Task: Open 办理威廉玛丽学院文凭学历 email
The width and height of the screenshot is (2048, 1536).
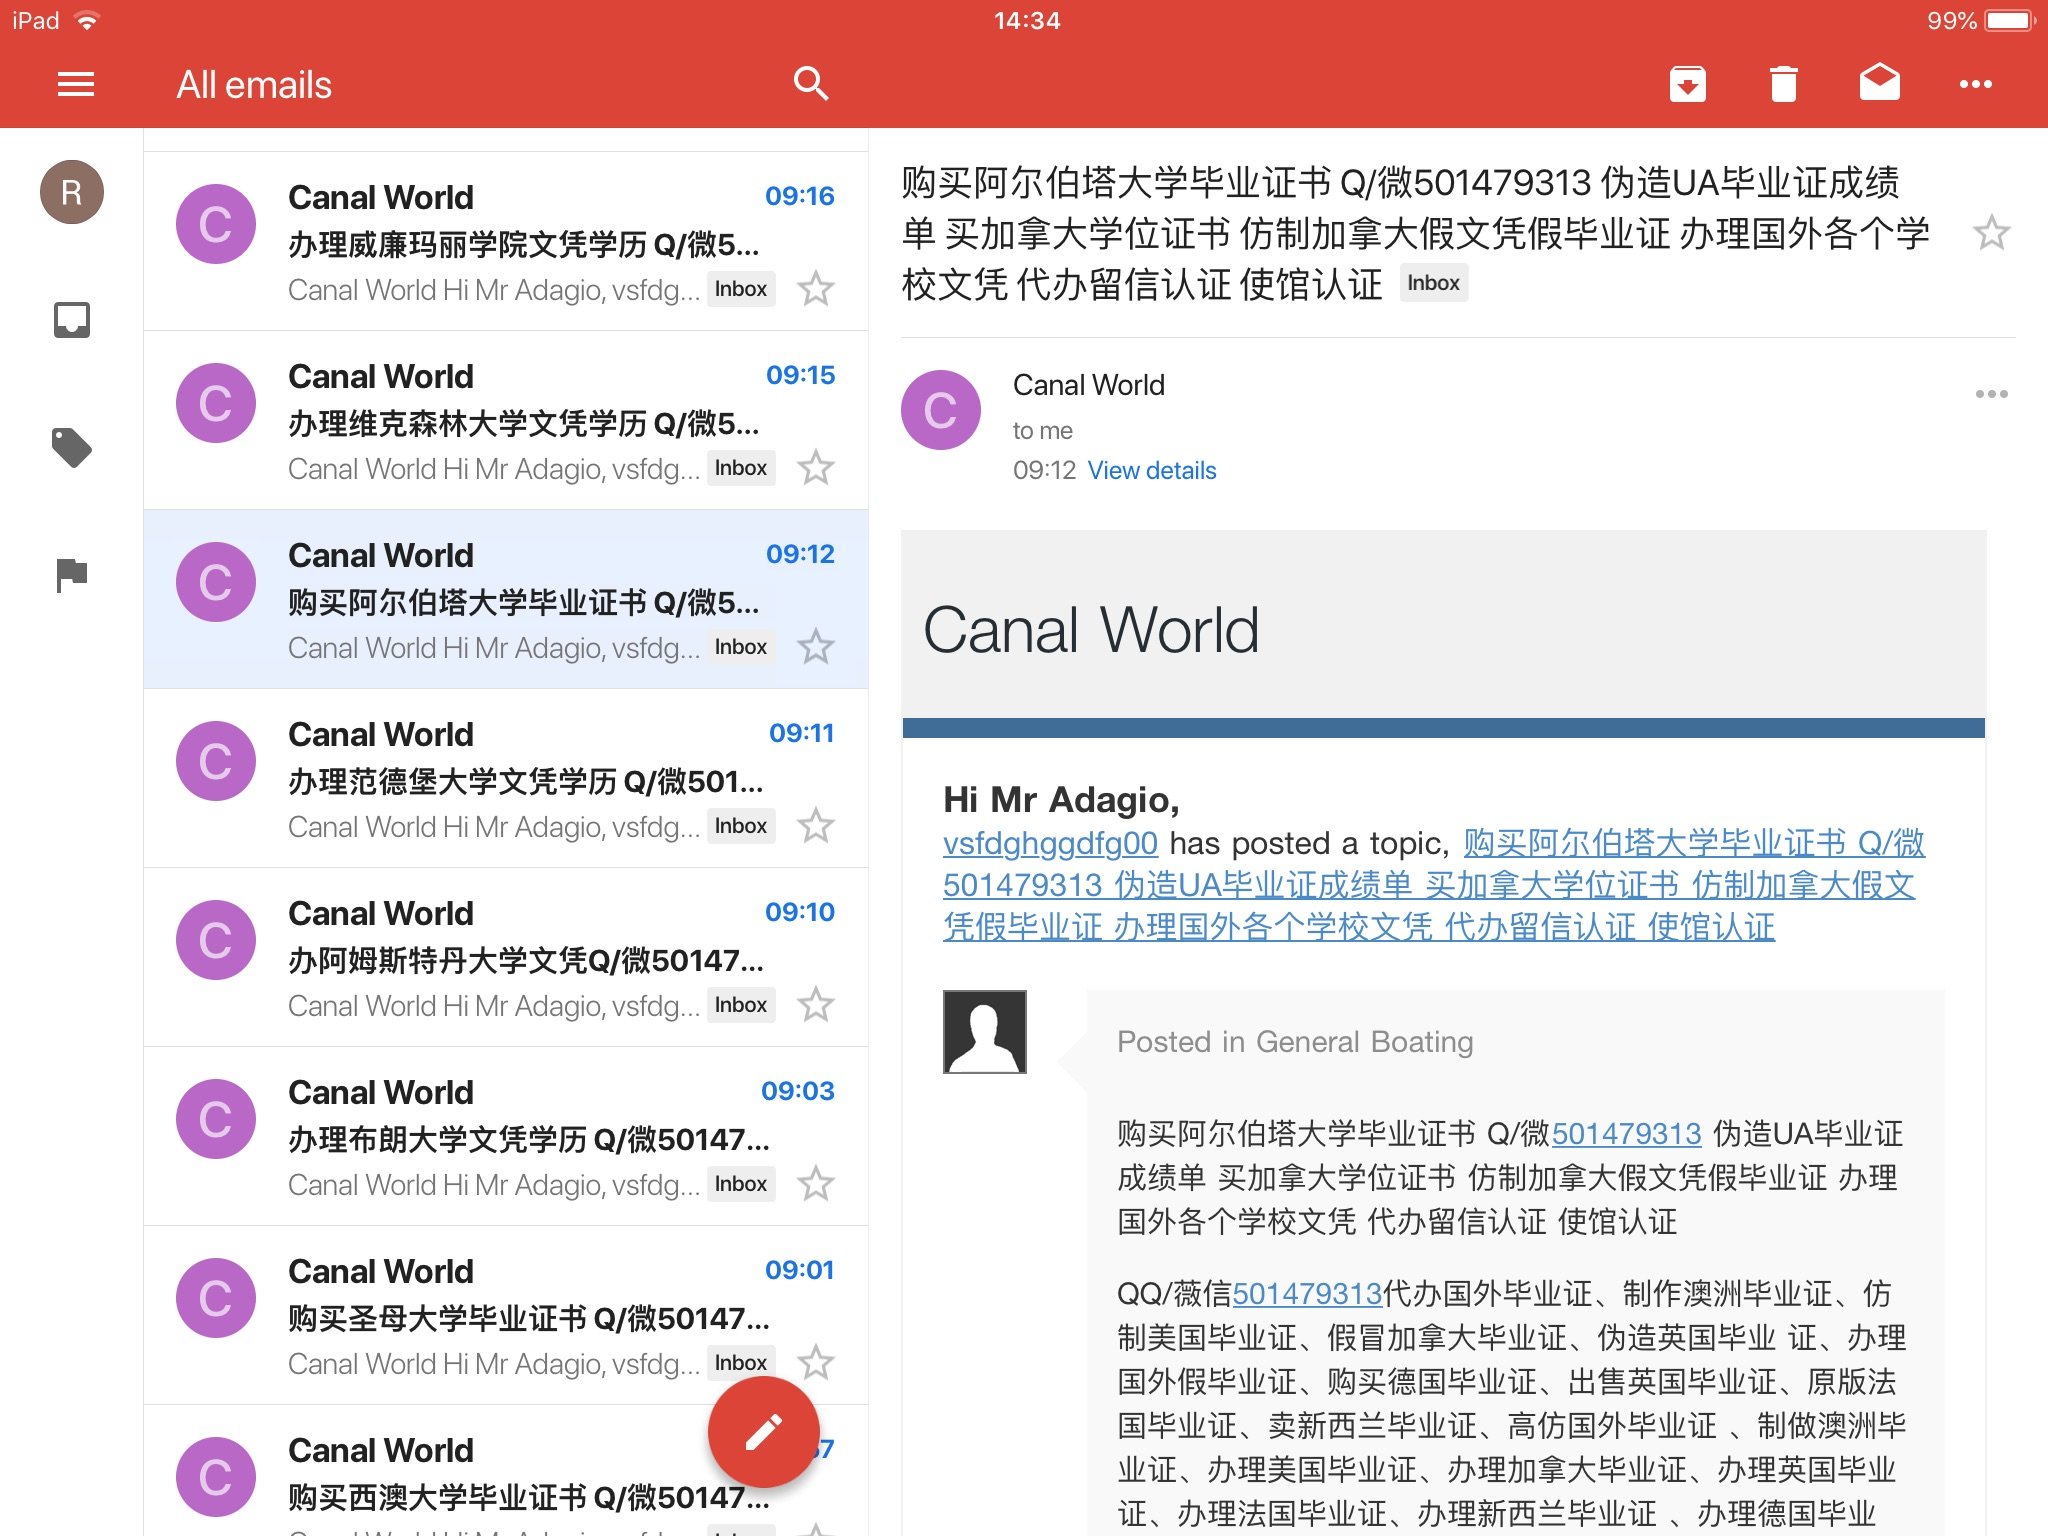Action: pyautogui.click(x=506, y=241)
